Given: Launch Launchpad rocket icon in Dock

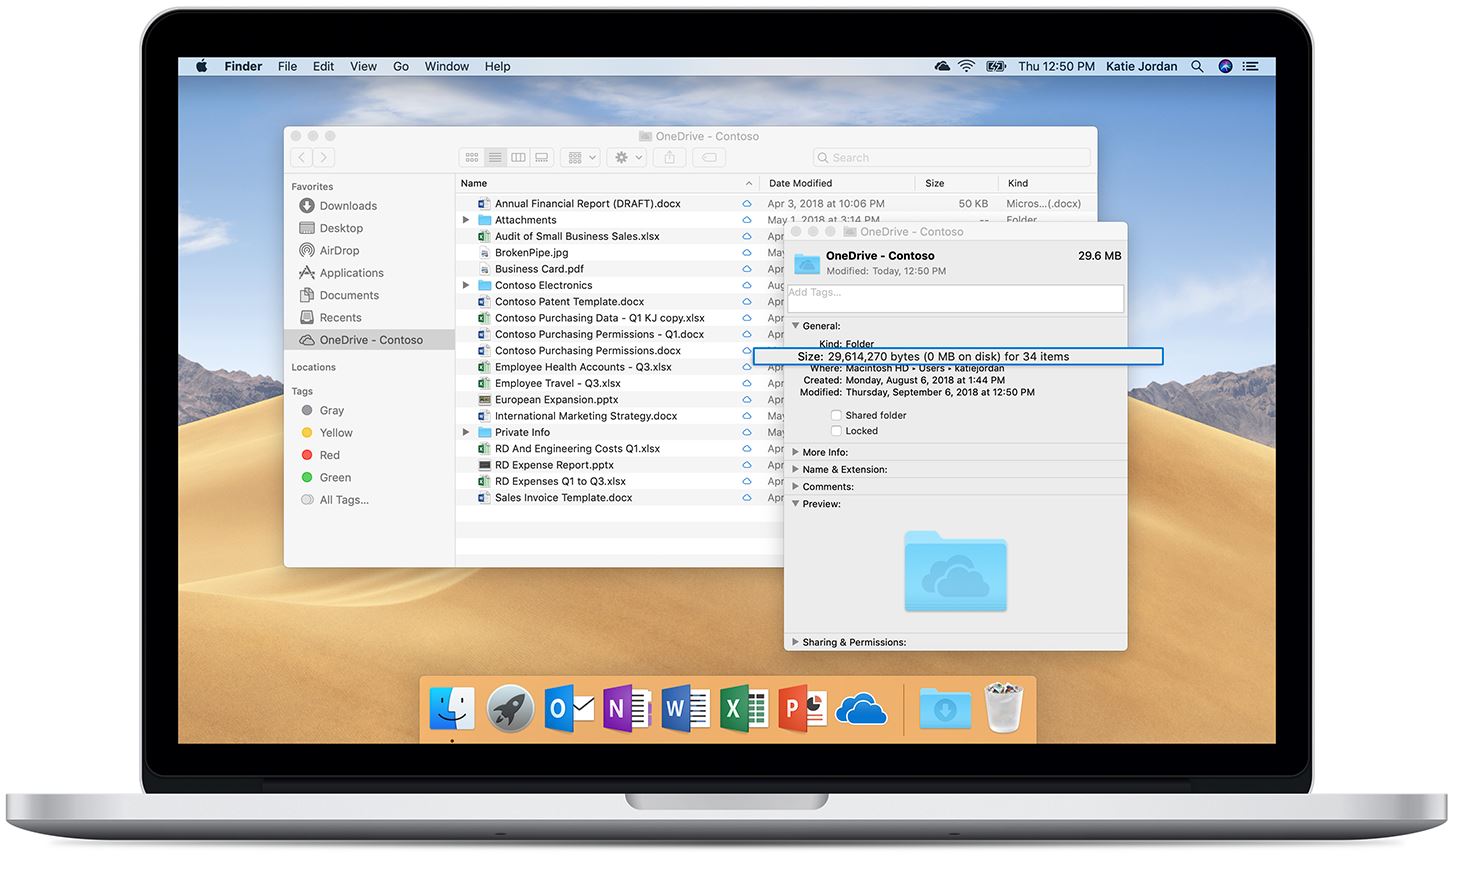Looking at the screenshot, I should [510, 709].
